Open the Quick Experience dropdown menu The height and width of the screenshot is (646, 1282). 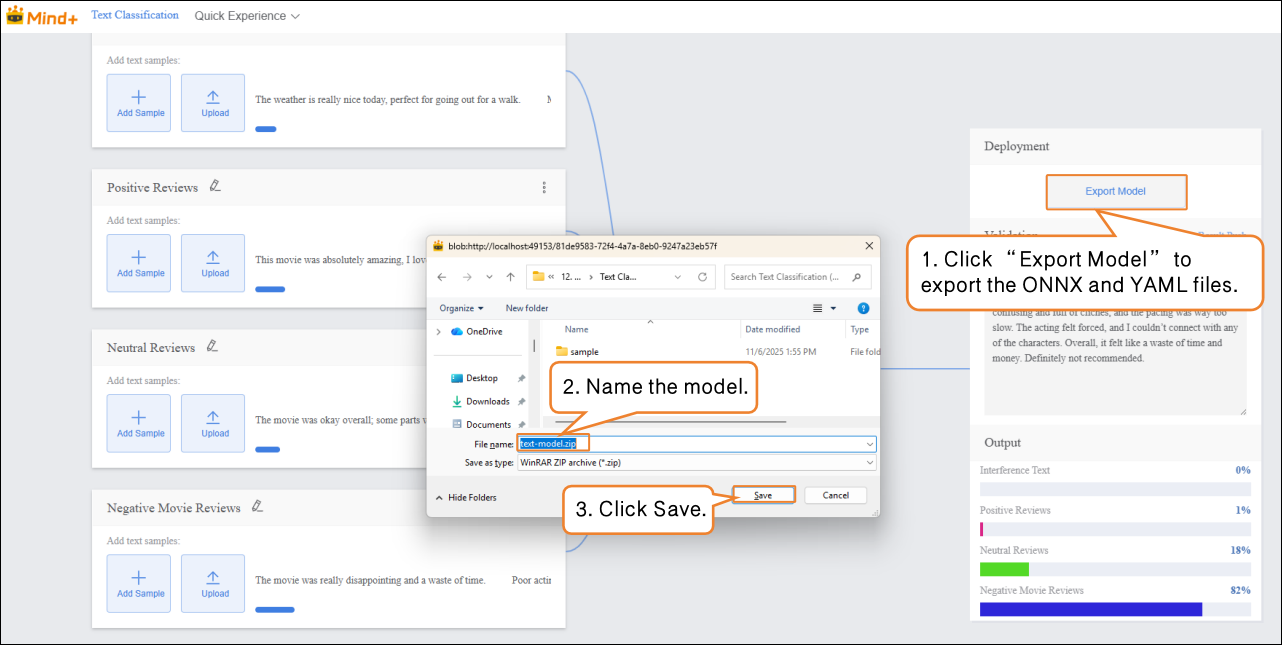[x=246, y=16]
